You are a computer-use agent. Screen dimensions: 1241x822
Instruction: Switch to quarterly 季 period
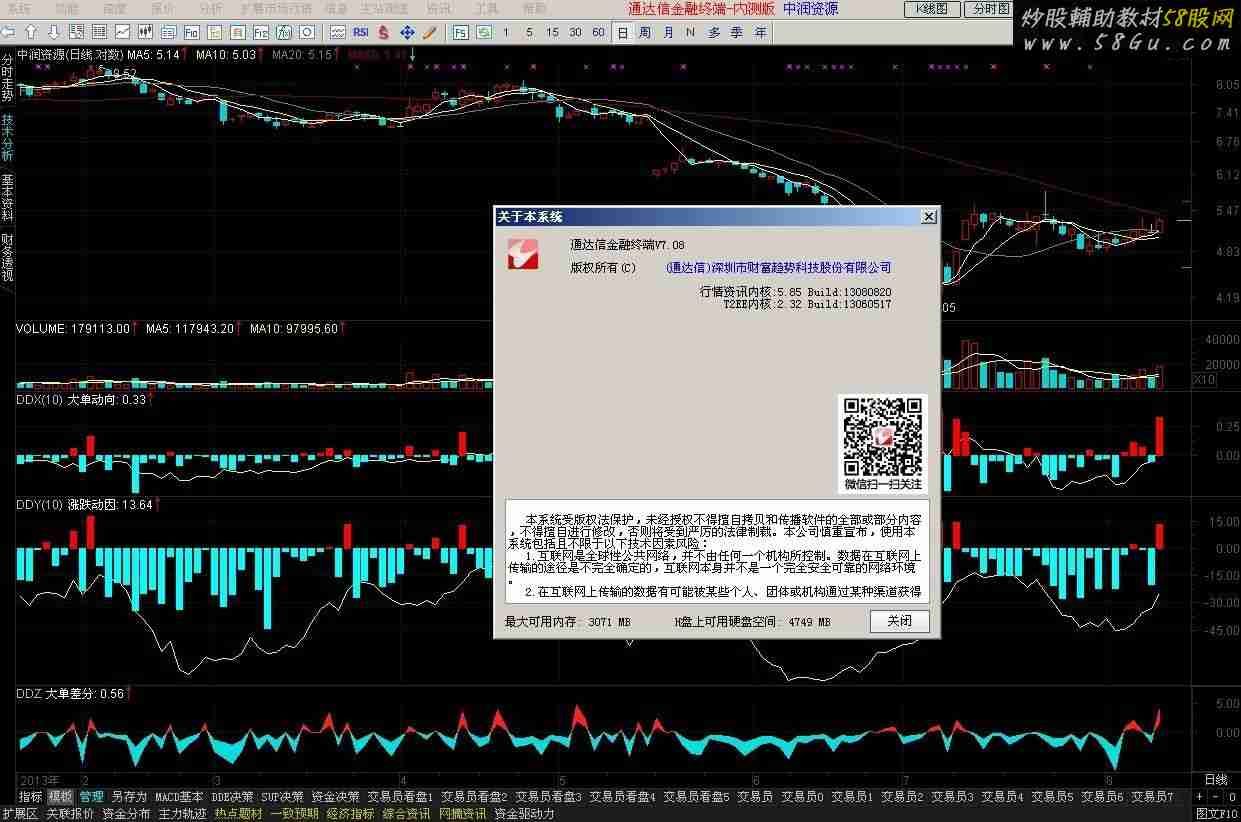(737, 32)
